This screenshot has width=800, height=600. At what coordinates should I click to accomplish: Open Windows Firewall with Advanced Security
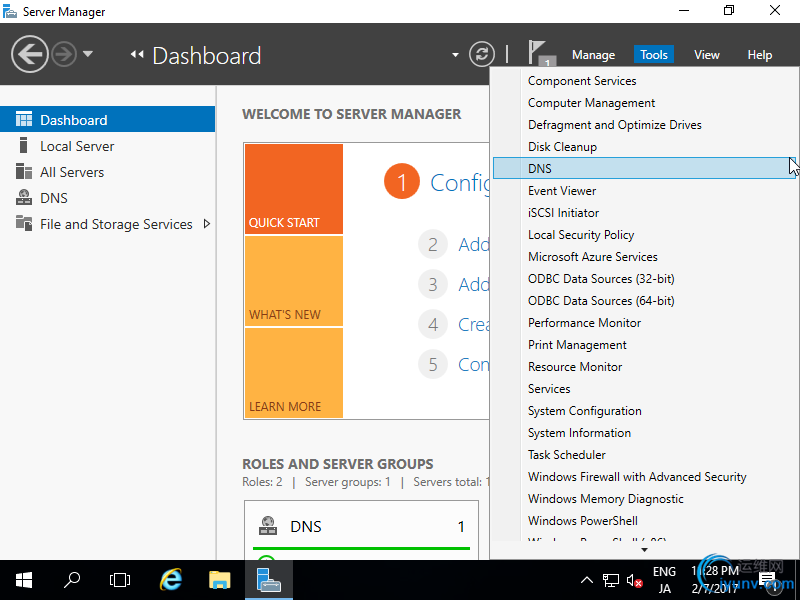(637, 476)
